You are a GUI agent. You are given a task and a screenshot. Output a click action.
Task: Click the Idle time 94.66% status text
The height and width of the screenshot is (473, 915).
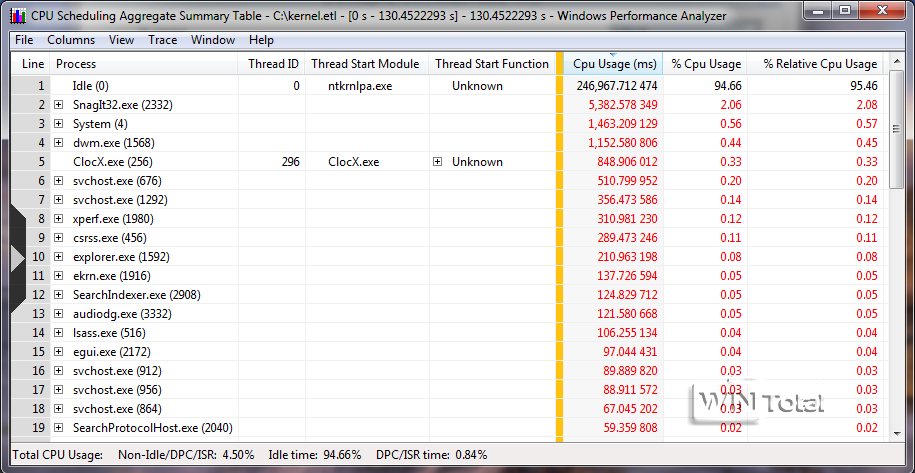(315, 455)
